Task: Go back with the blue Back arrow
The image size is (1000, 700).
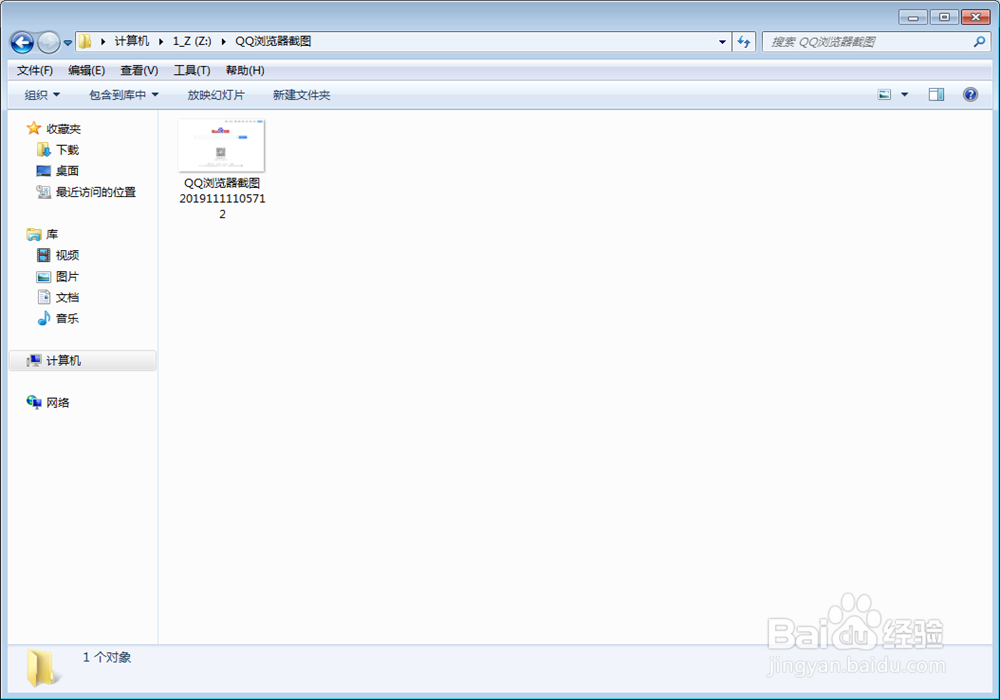Action: coord(22,43)
